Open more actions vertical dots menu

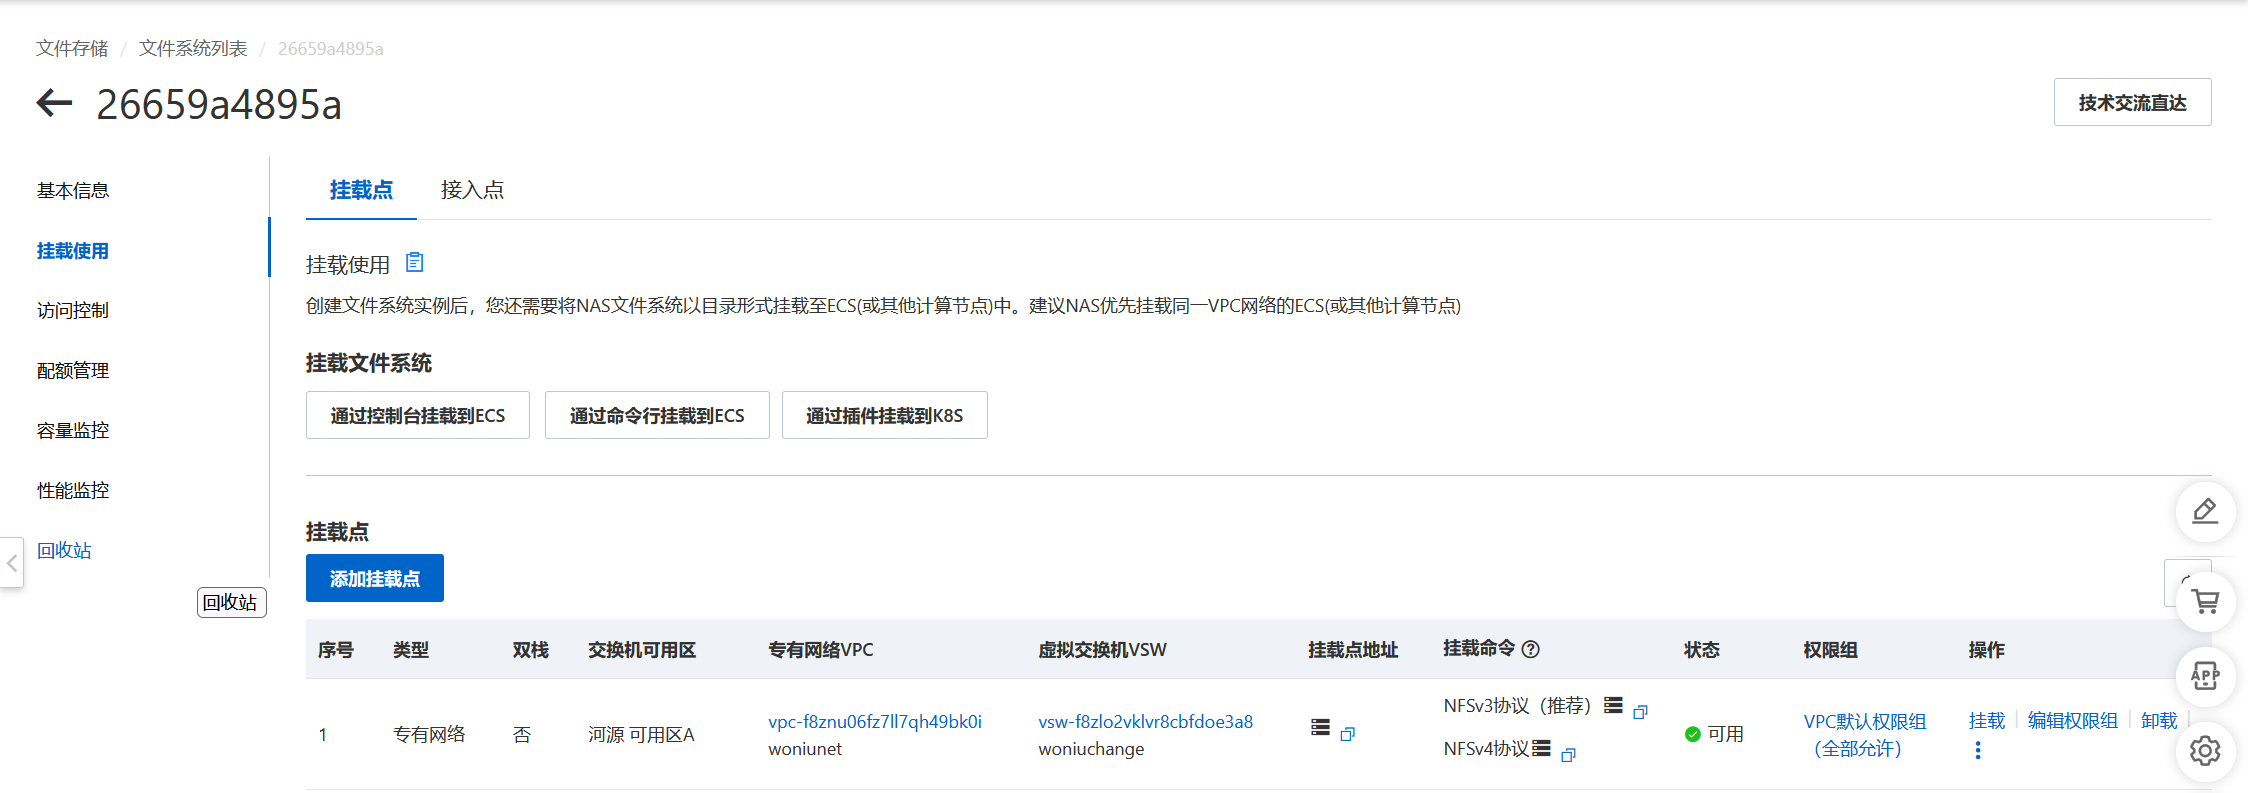1977,750
